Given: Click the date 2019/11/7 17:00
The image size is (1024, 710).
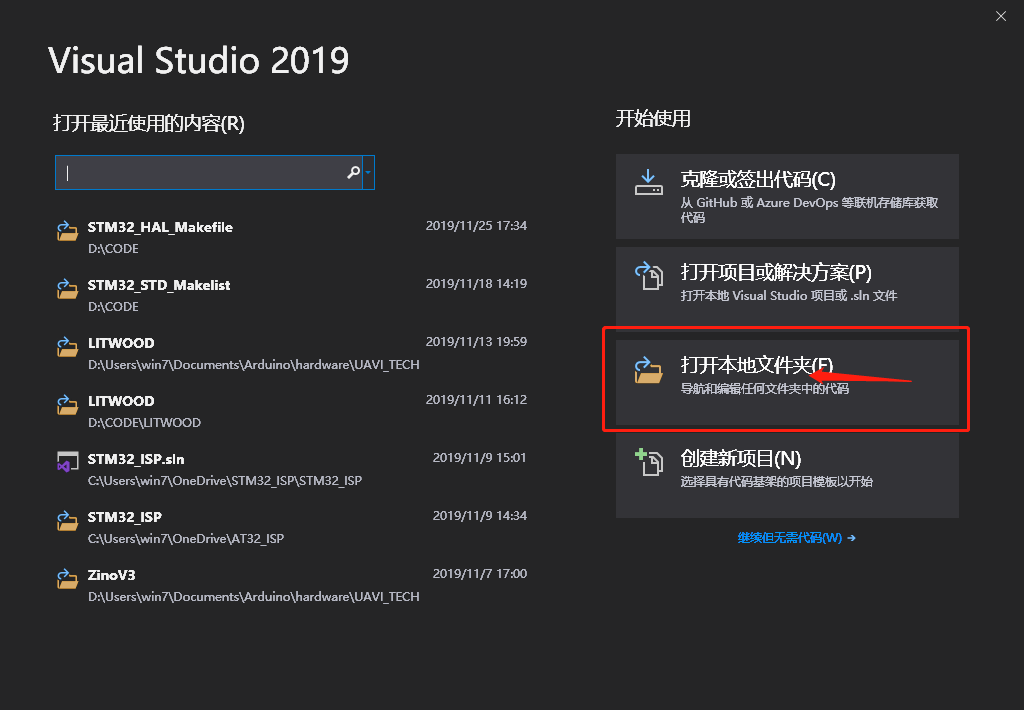Looking at the screenshot, I should click(479, 573).
